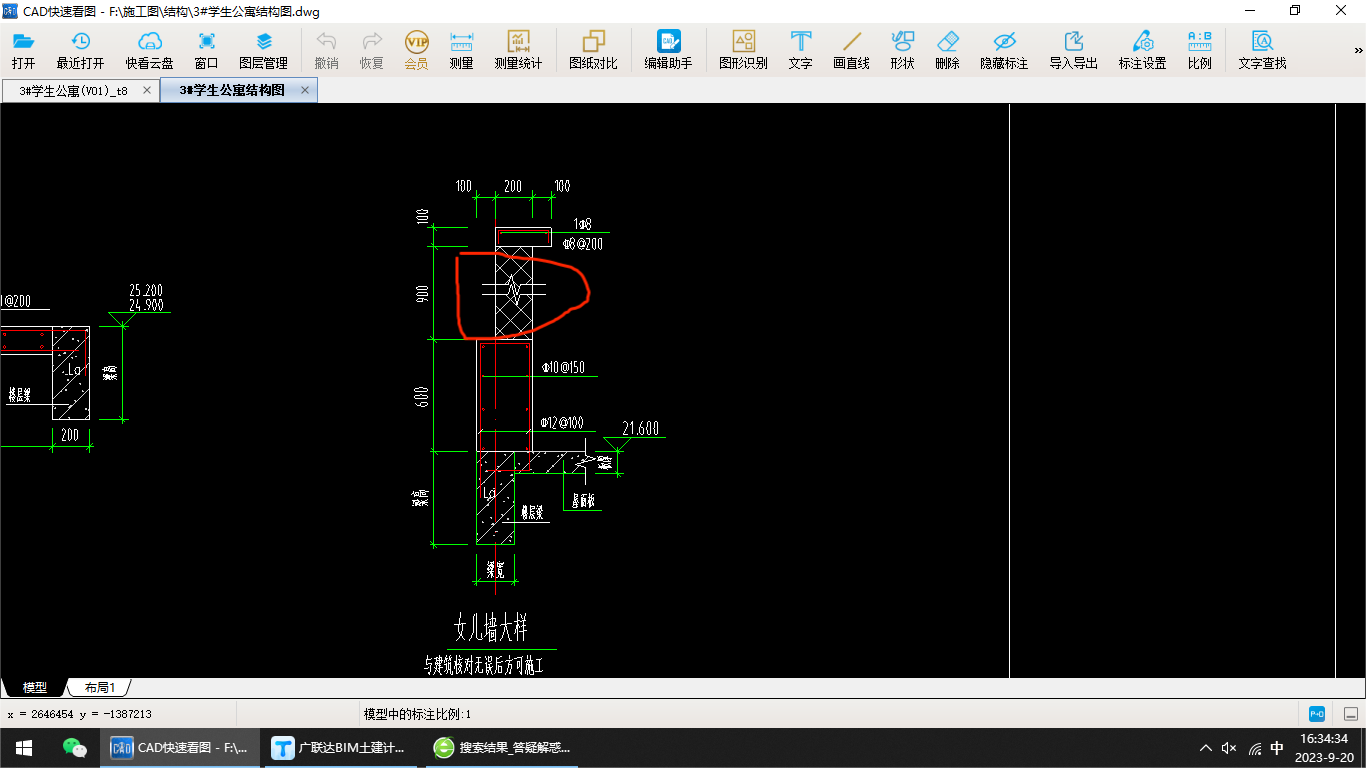Select the 文字 text tool
1366x768 pixels.
800,50
